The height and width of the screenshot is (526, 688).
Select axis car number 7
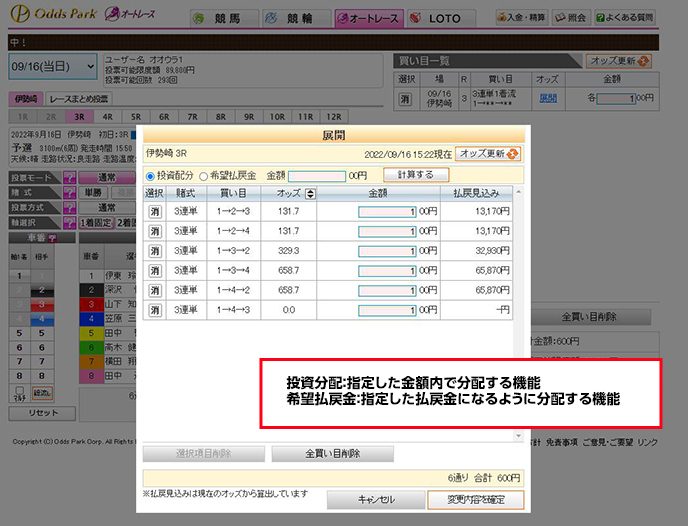coord(19,361)
